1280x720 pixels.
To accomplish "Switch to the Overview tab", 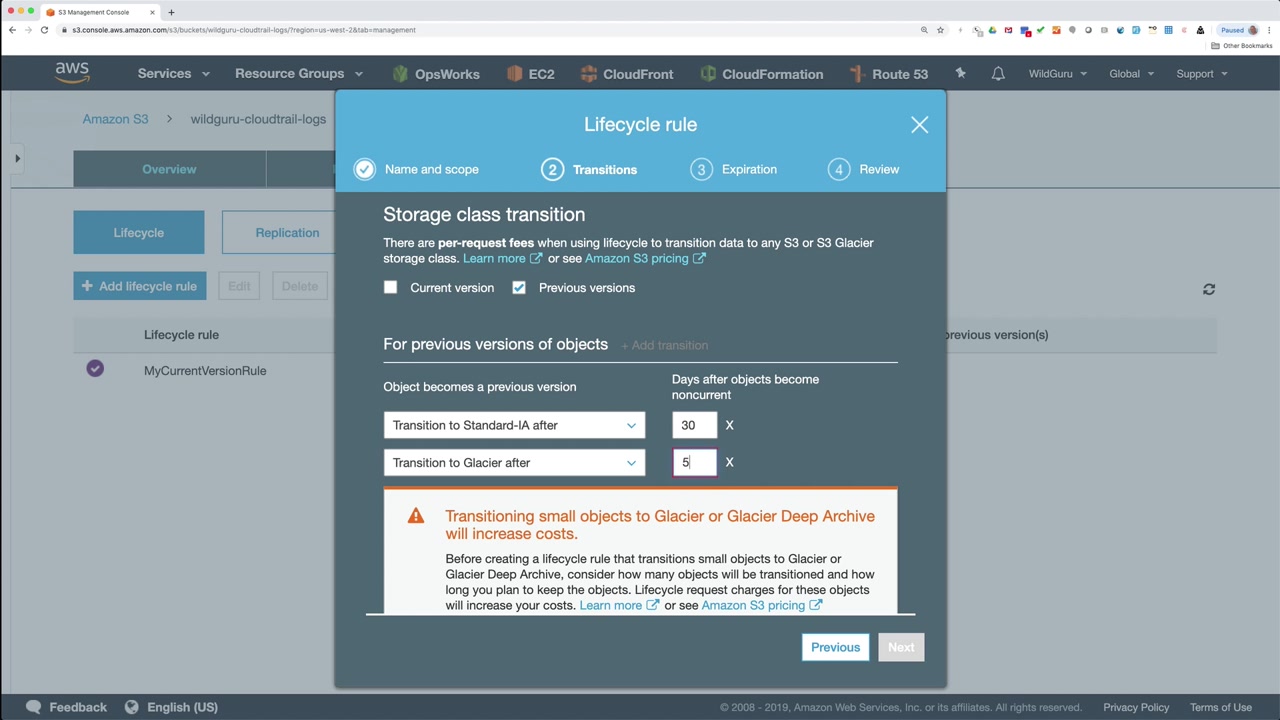I will pyautogui.click(x=169, y=169).
